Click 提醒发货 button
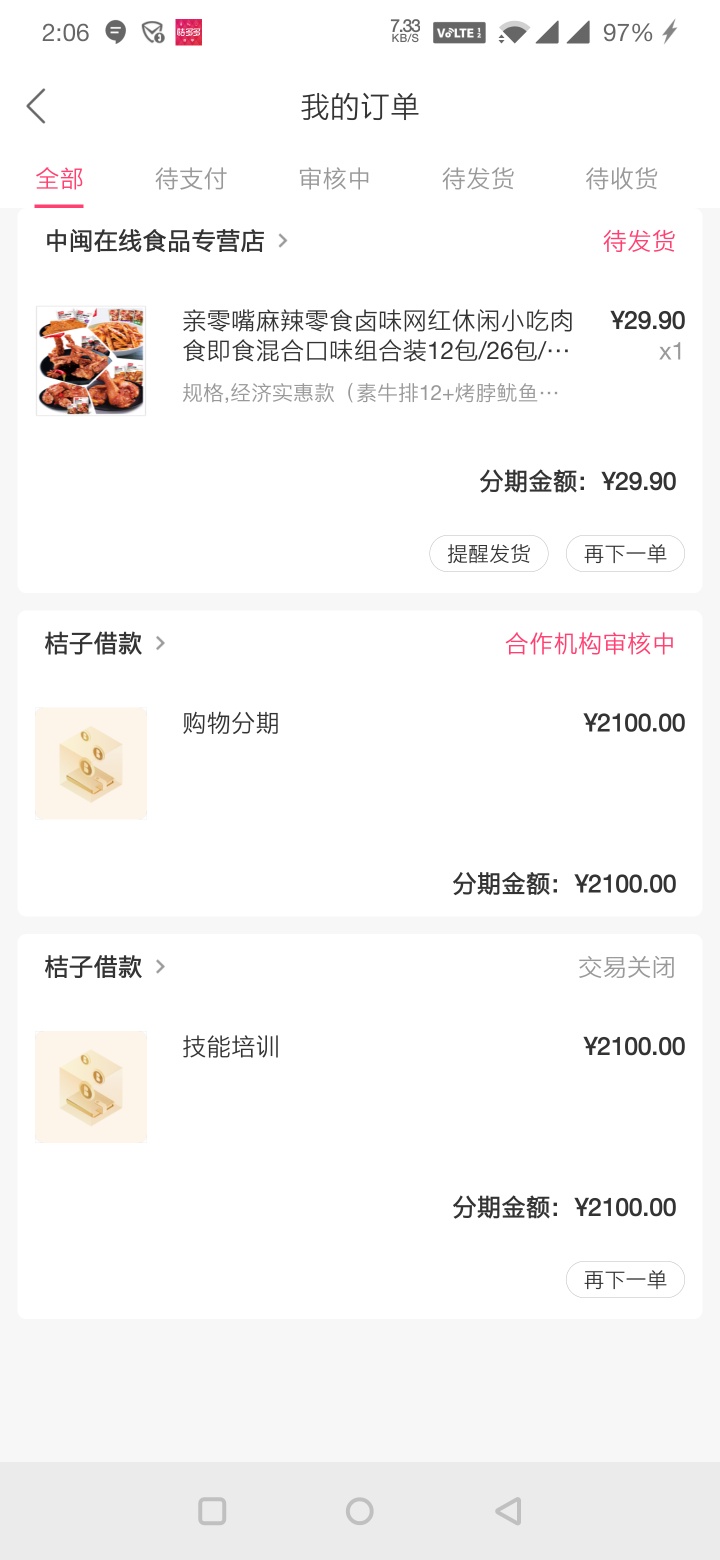Image resolution: width=720 pixels, height=1560 pixels. [x=489, y=554]
